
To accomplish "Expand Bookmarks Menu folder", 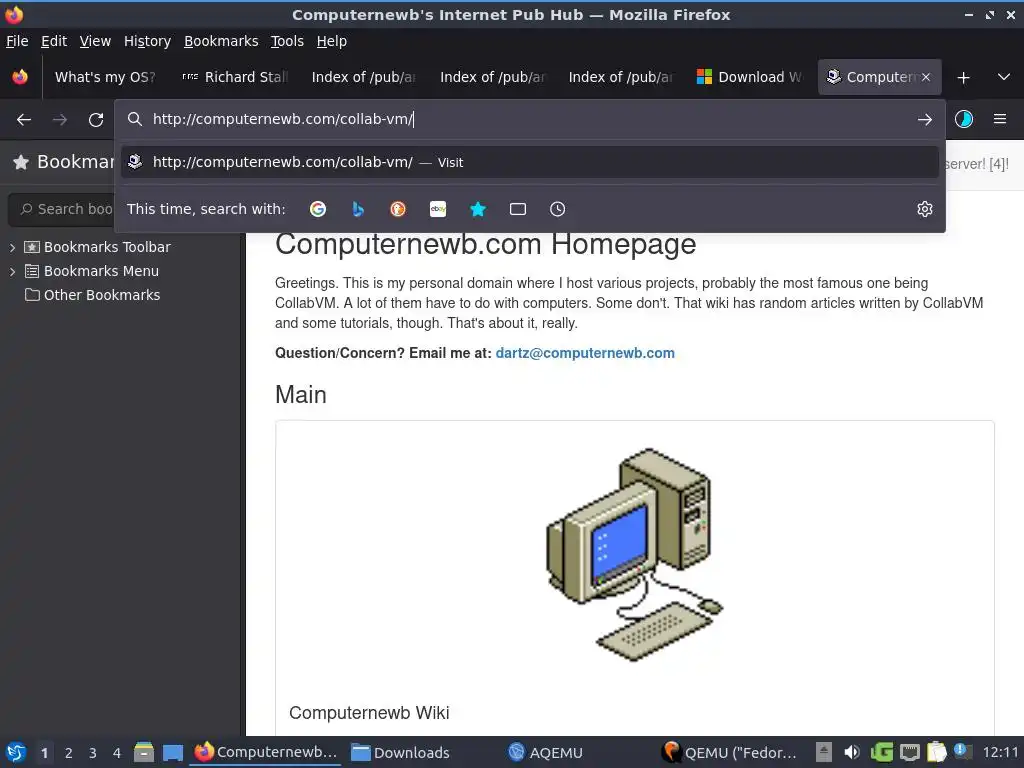I will [x=12, y=272].
